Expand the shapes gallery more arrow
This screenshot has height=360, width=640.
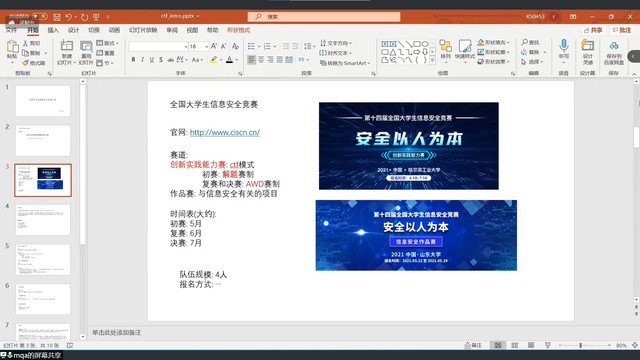pos(432,61)
